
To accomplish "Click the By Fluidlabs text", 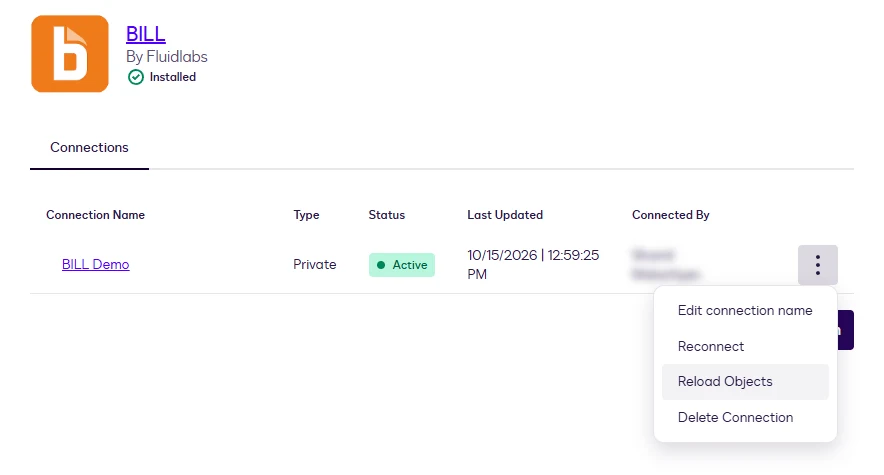I will pos(166,57).
